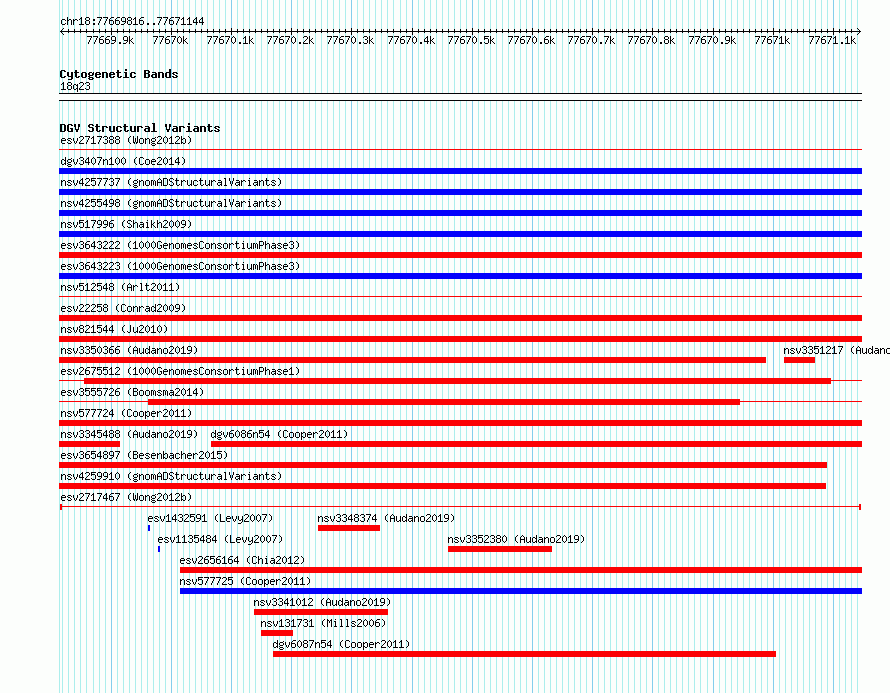Select nsv577724 (Cooper2011) label
This screenshot has height=693, width=890.
(x=126, y=413)
